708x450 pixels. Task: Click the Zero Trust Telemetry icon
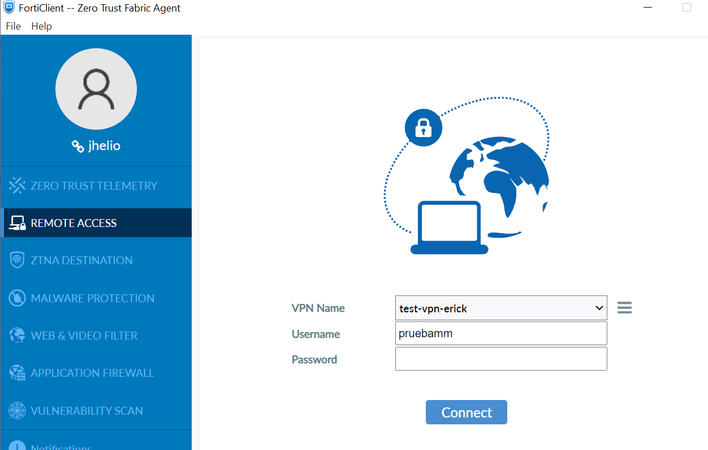17,186
